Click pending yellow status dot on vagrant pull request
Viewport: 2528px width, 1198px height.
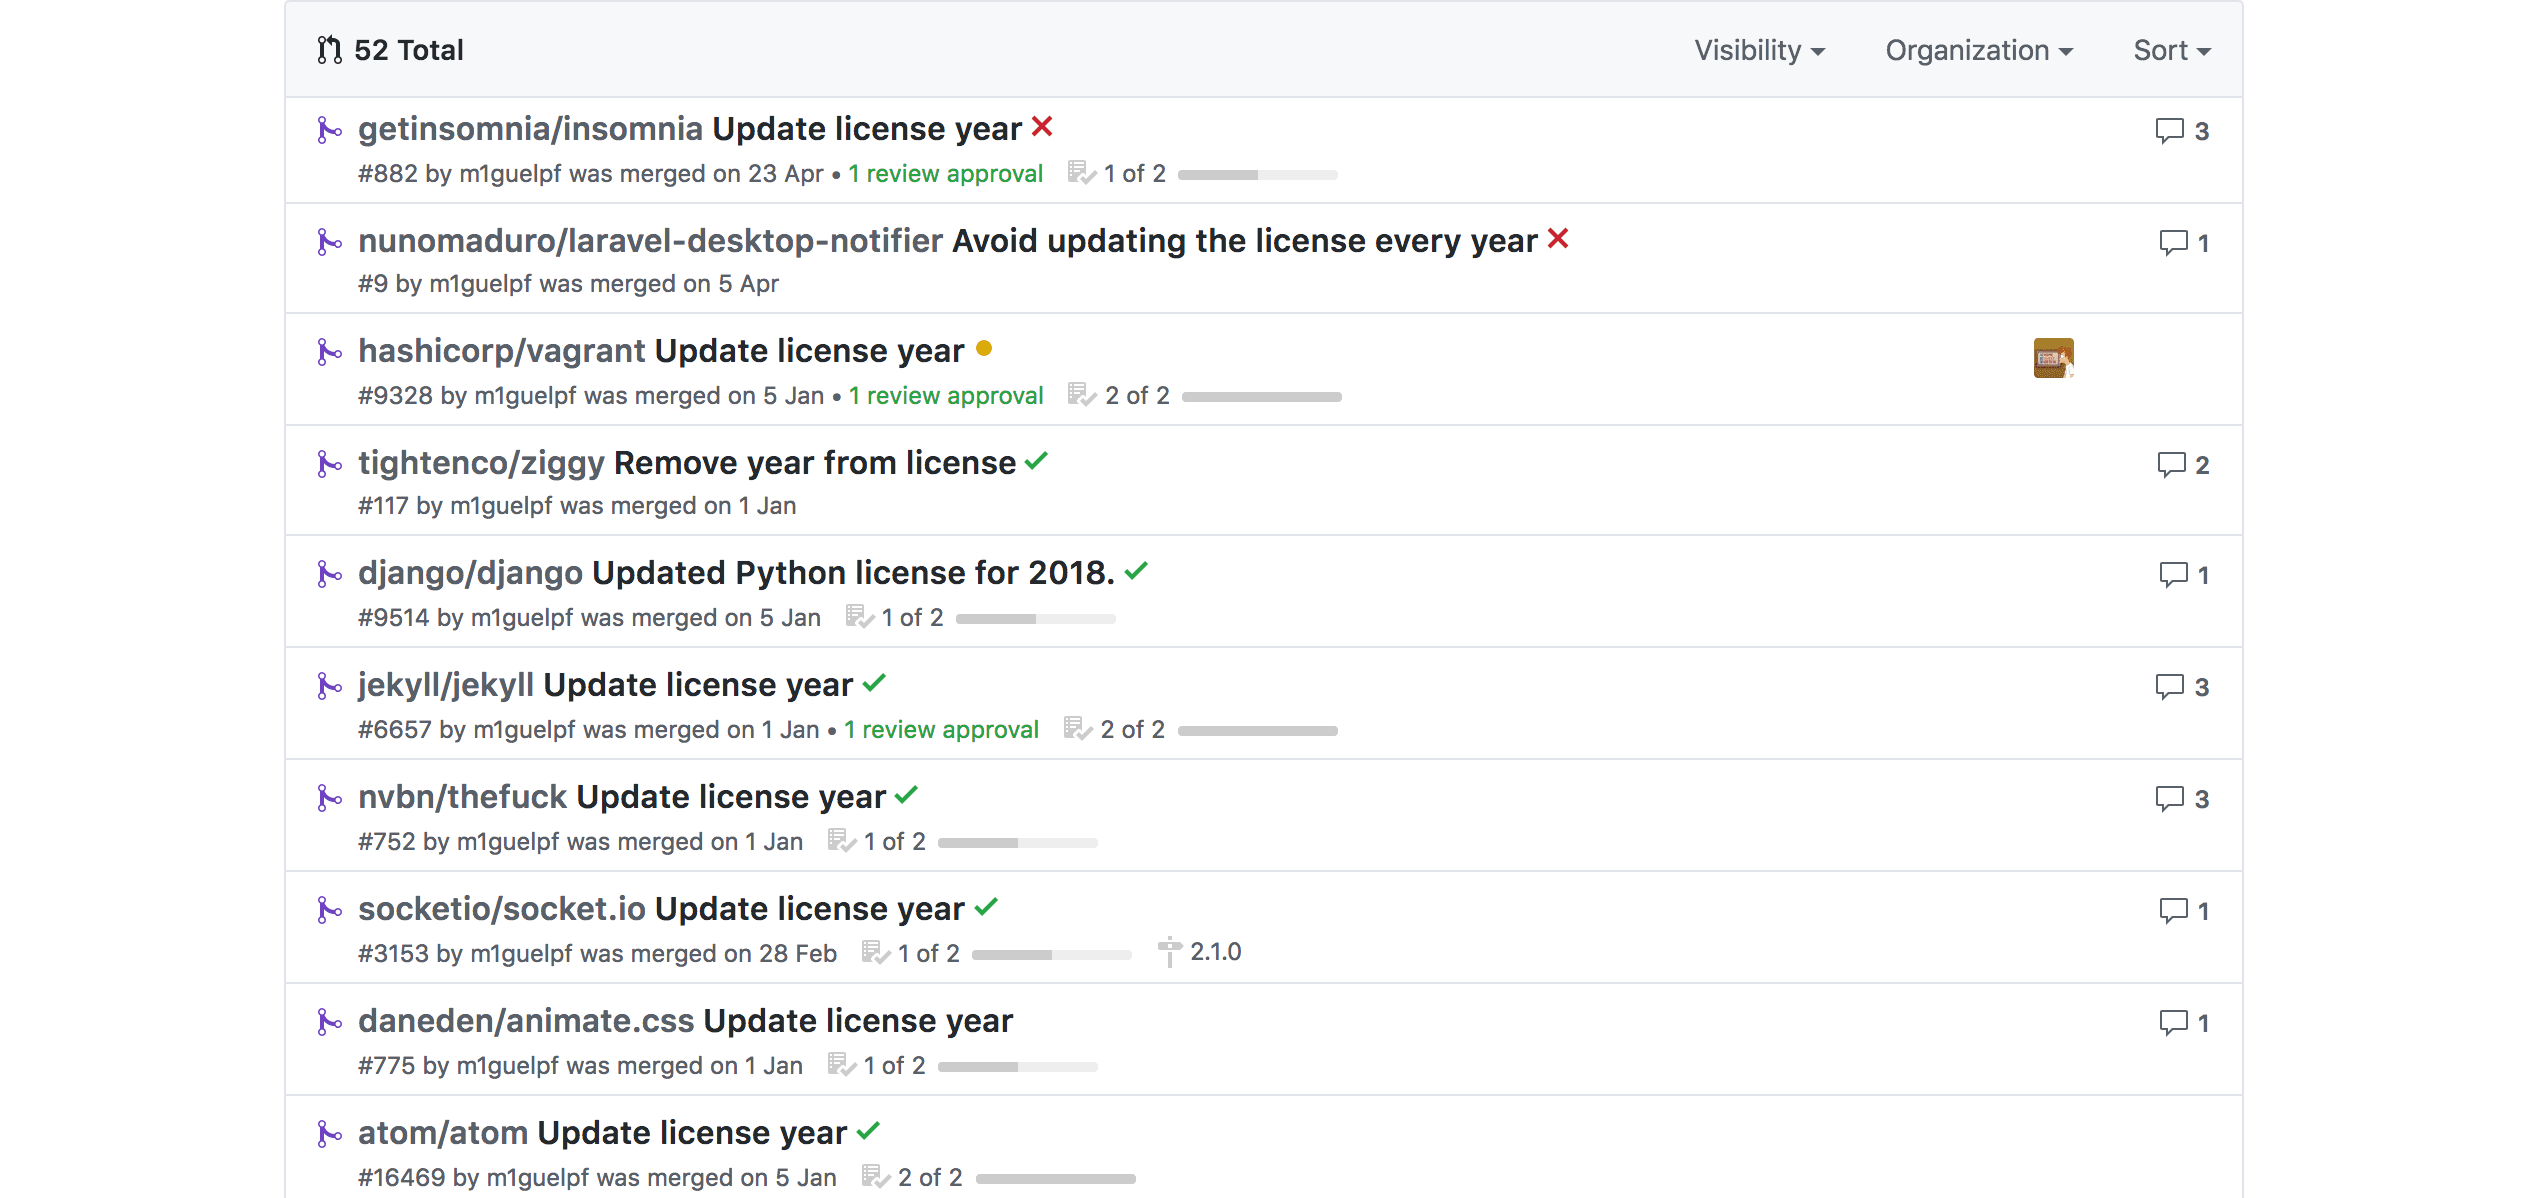[x=984, y=349]
